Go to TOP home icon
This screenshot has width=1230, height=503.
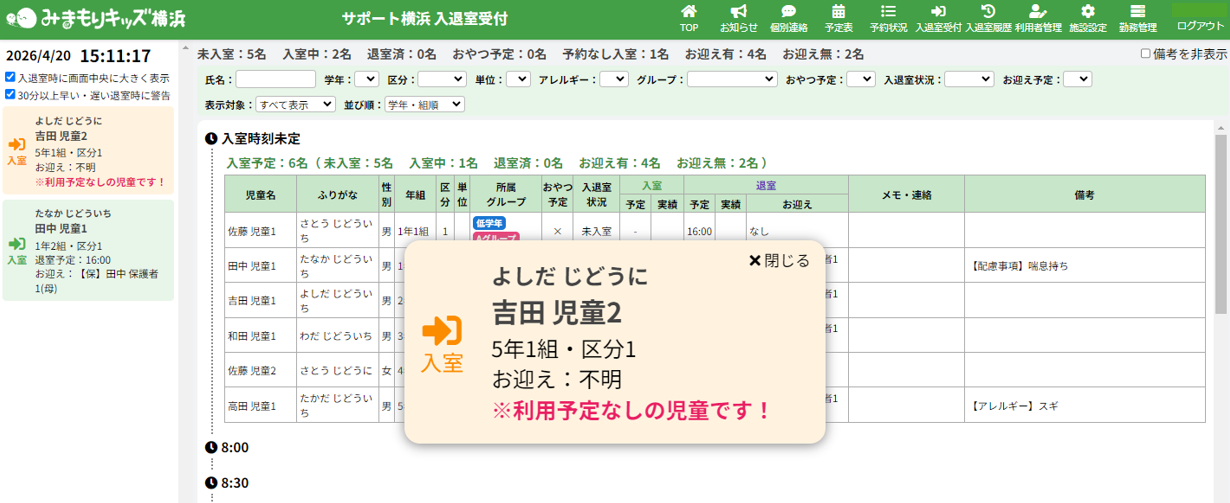tap(689, 18)
